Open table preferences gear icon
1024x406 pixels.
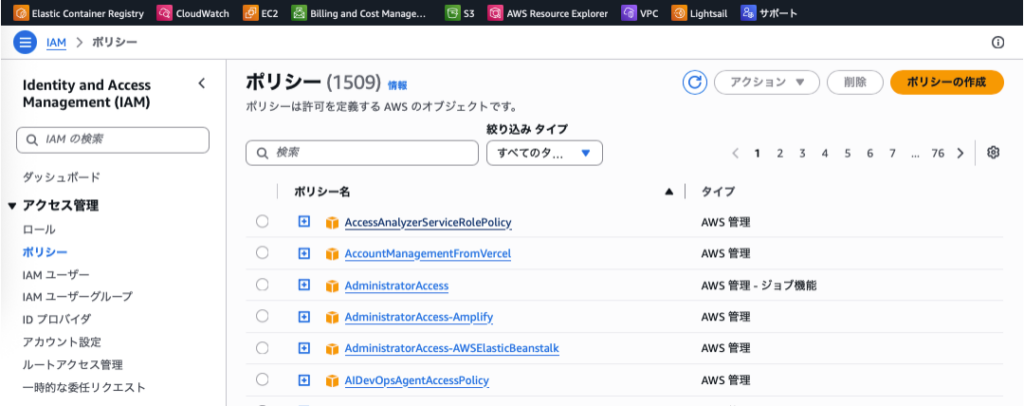(x=993, y=153)
